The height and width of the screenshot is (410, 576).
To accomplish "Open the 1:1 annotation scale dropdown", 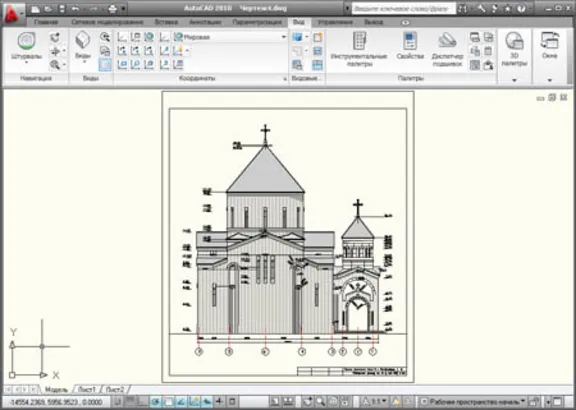I will click(375, 402).
